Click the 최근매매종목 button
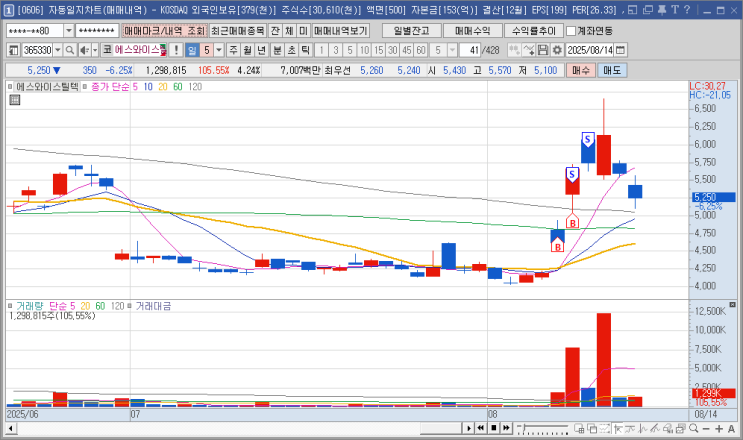Screen dimensions: 743x440 click(x=238, y=31)
